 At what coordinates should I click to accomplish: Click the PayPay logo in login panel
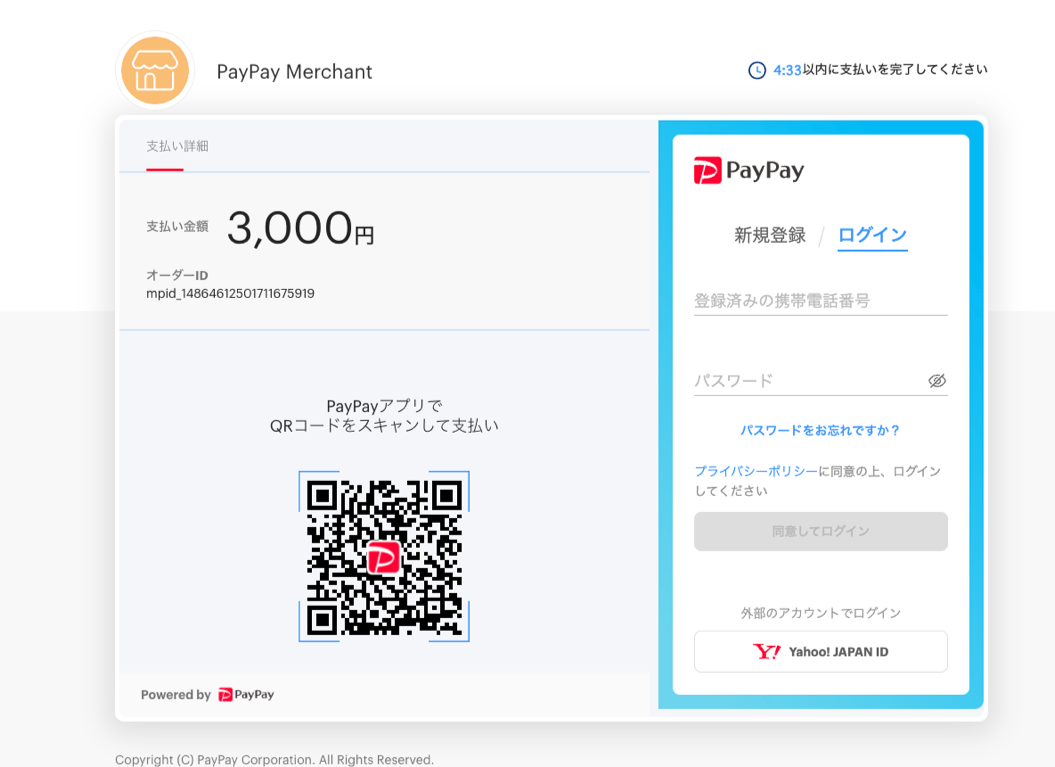(x=749, y=170)
